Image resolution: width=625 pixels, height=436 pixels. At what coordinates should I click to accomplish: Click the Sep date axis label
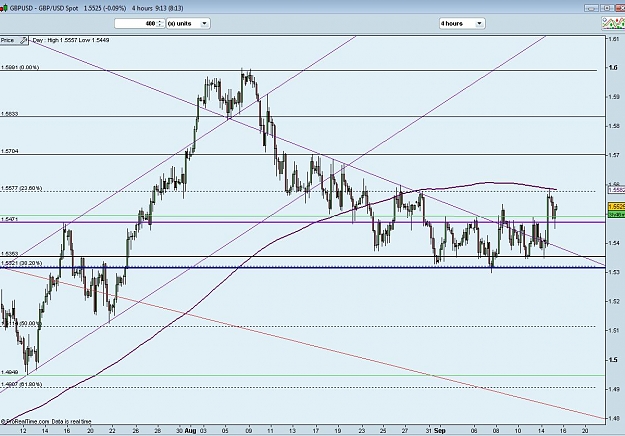(439, 431)
